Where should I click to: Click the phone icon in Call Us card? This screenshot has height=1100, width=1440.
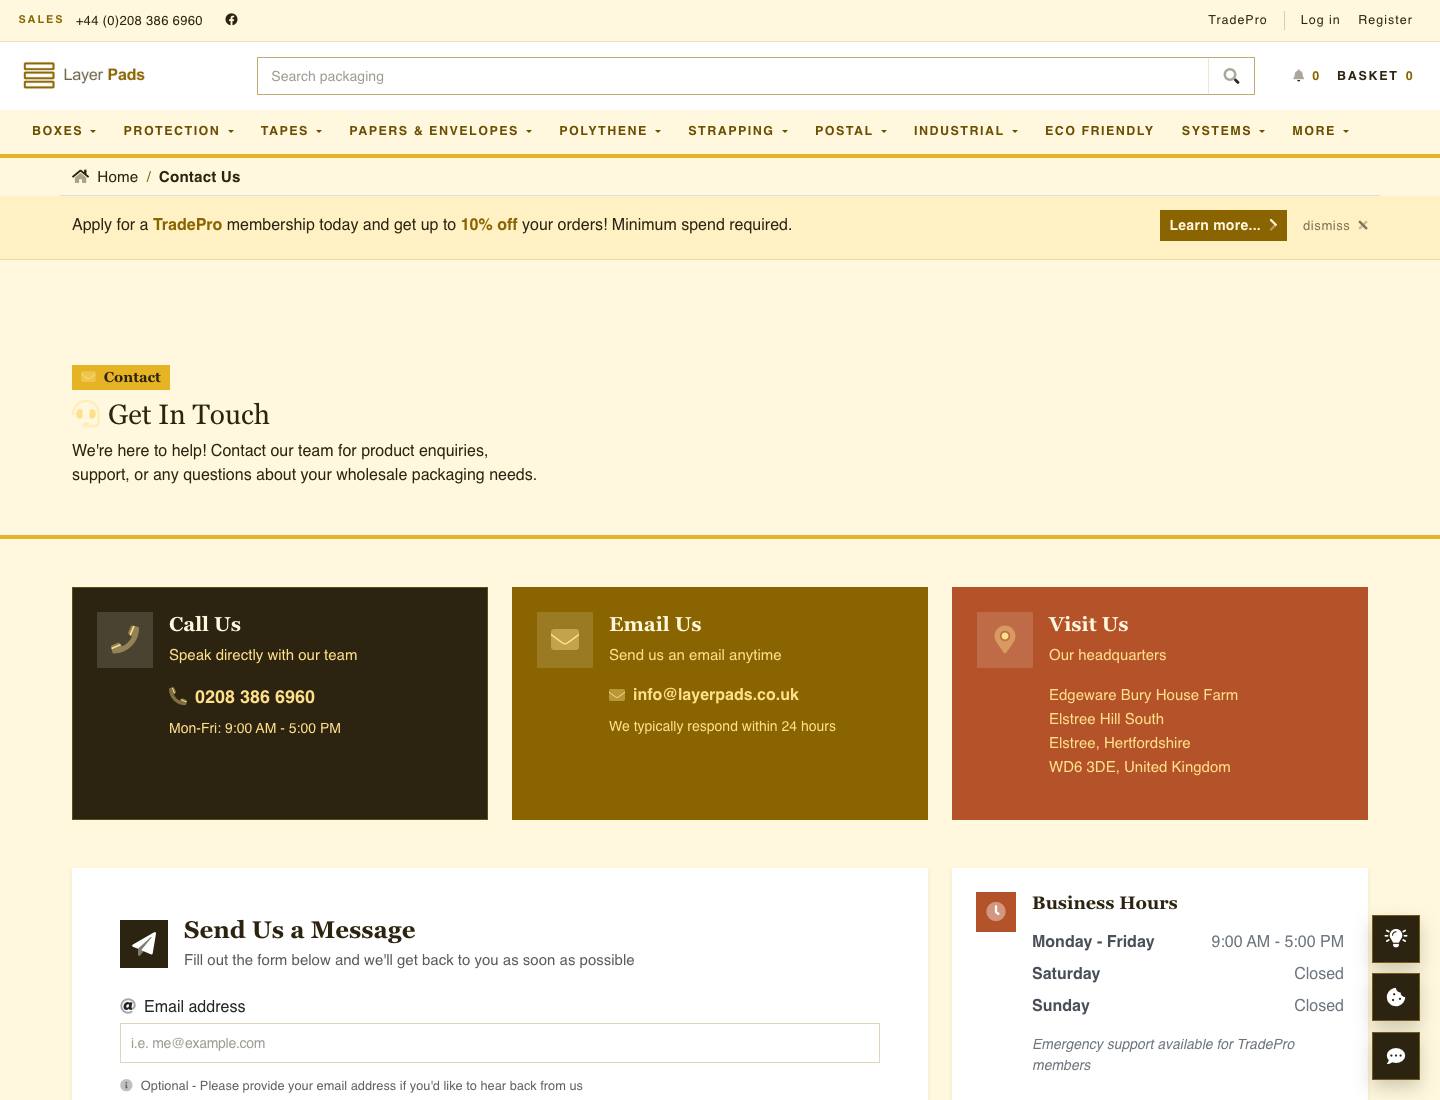125,640
